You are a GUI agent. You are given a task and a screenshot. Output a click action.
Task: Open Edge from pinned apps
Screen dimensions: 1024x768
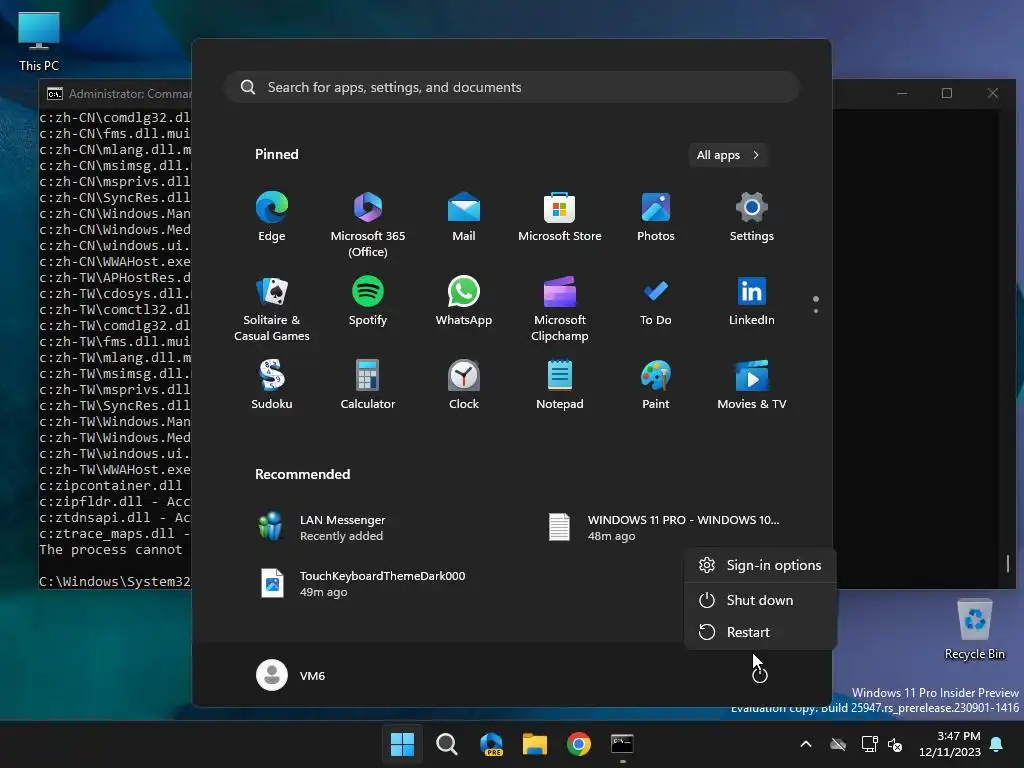pos(272,217)
